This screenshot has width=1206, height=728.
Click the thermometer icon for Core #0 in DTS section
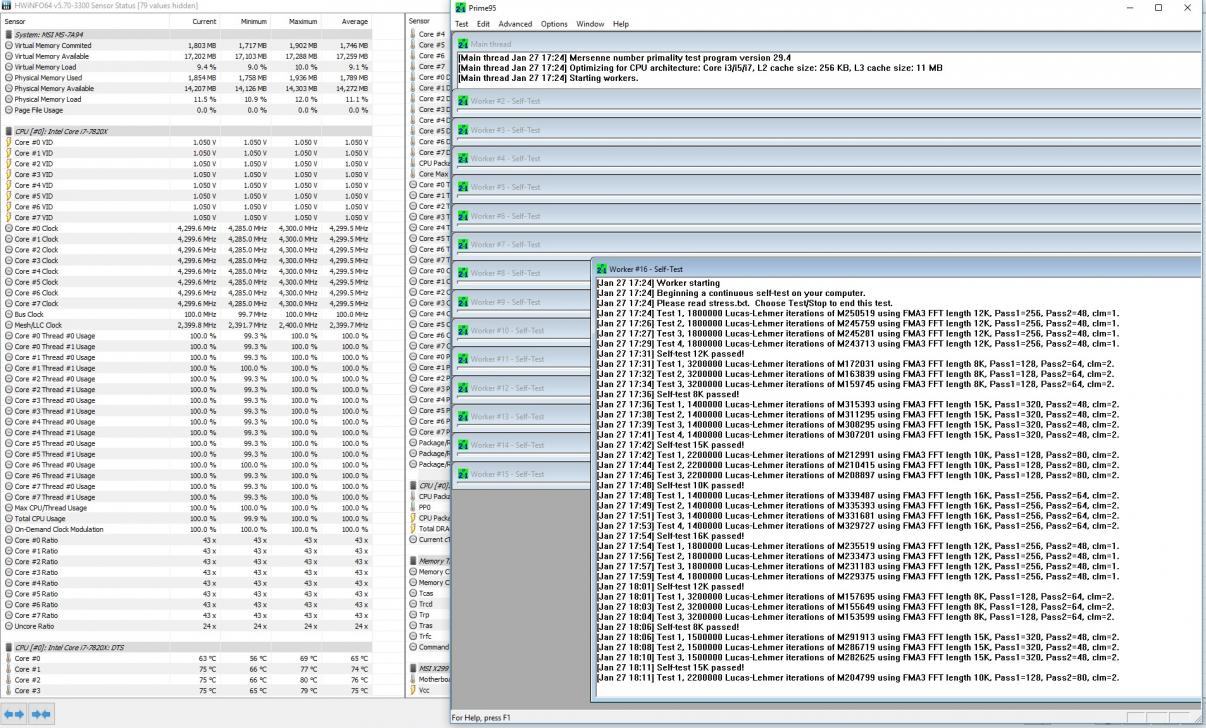(x=9, y=658)
